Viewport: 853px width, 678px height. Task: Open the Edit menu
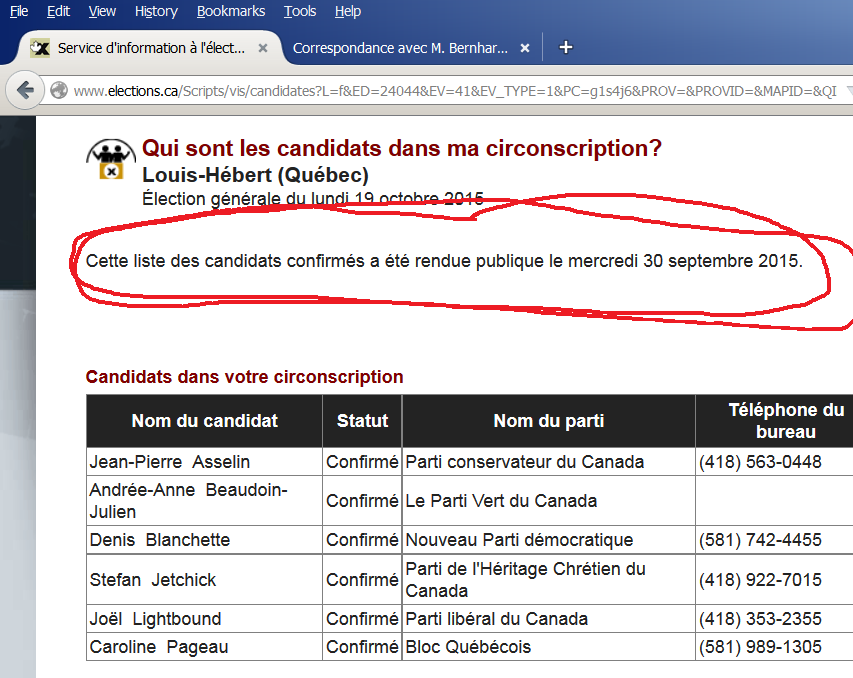[58, 11]
